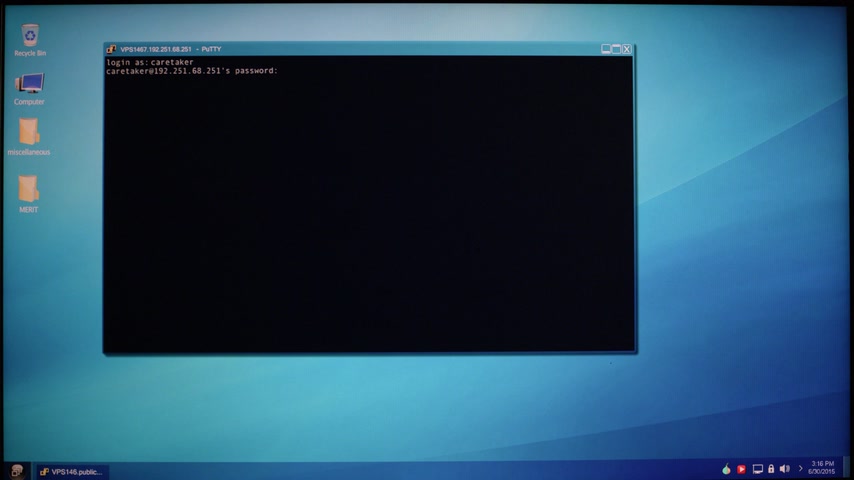Click the PuTTY icon in window title bar
This screenshot has width=854, height=480.
112,49
